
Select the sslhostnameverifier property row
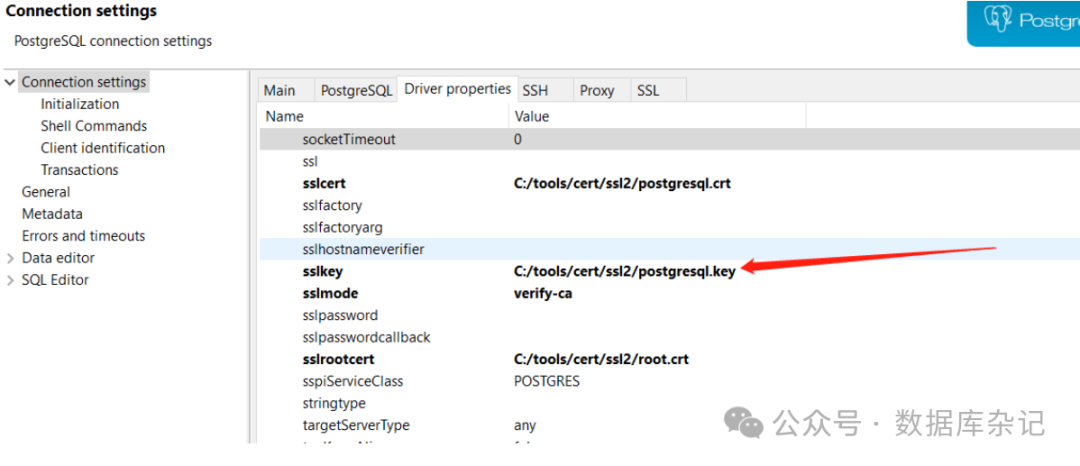click(x=364, y=249)
